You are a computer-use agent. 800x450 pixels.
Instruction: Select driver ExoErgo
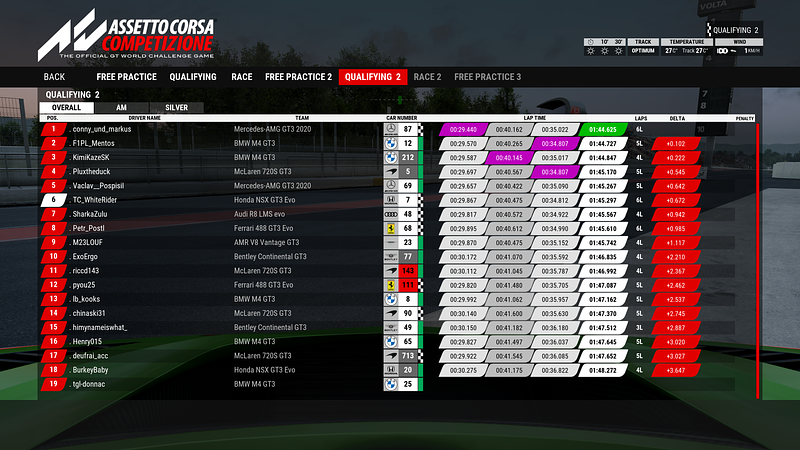tap(85, 257)
